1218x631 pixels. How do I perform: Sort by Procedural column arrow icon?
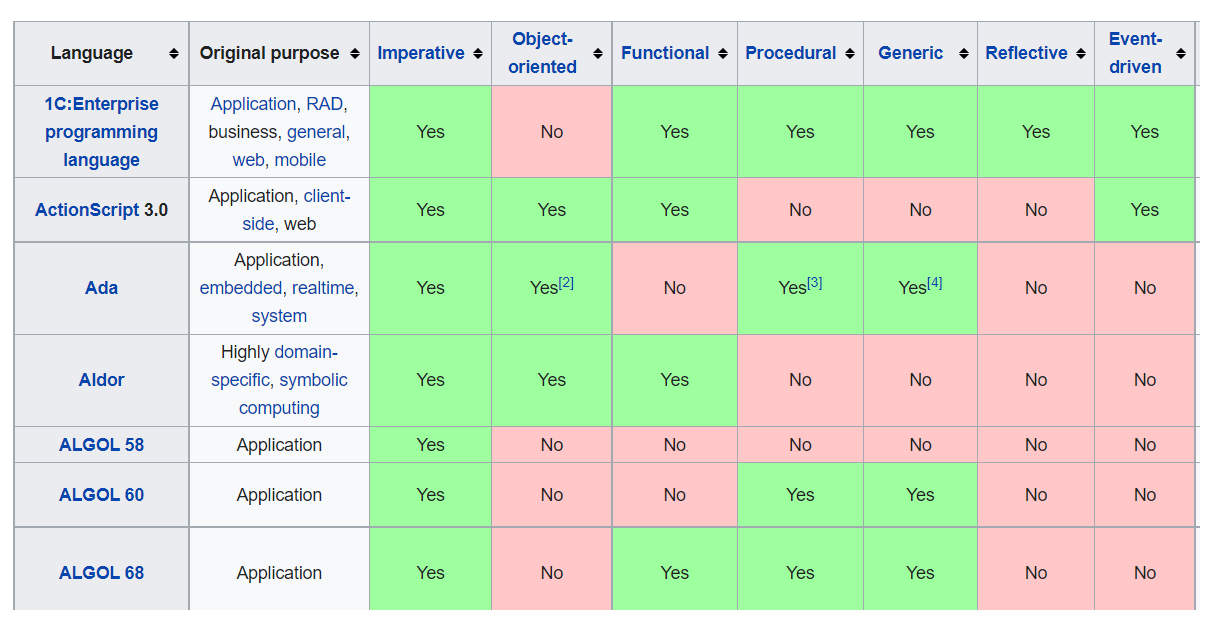click(x=850, y=54)
